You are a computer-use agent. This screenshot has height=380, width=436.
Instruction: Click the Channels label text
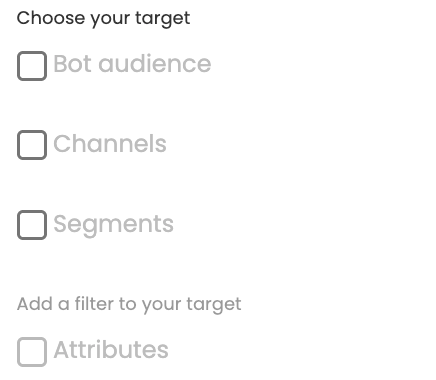110,144
